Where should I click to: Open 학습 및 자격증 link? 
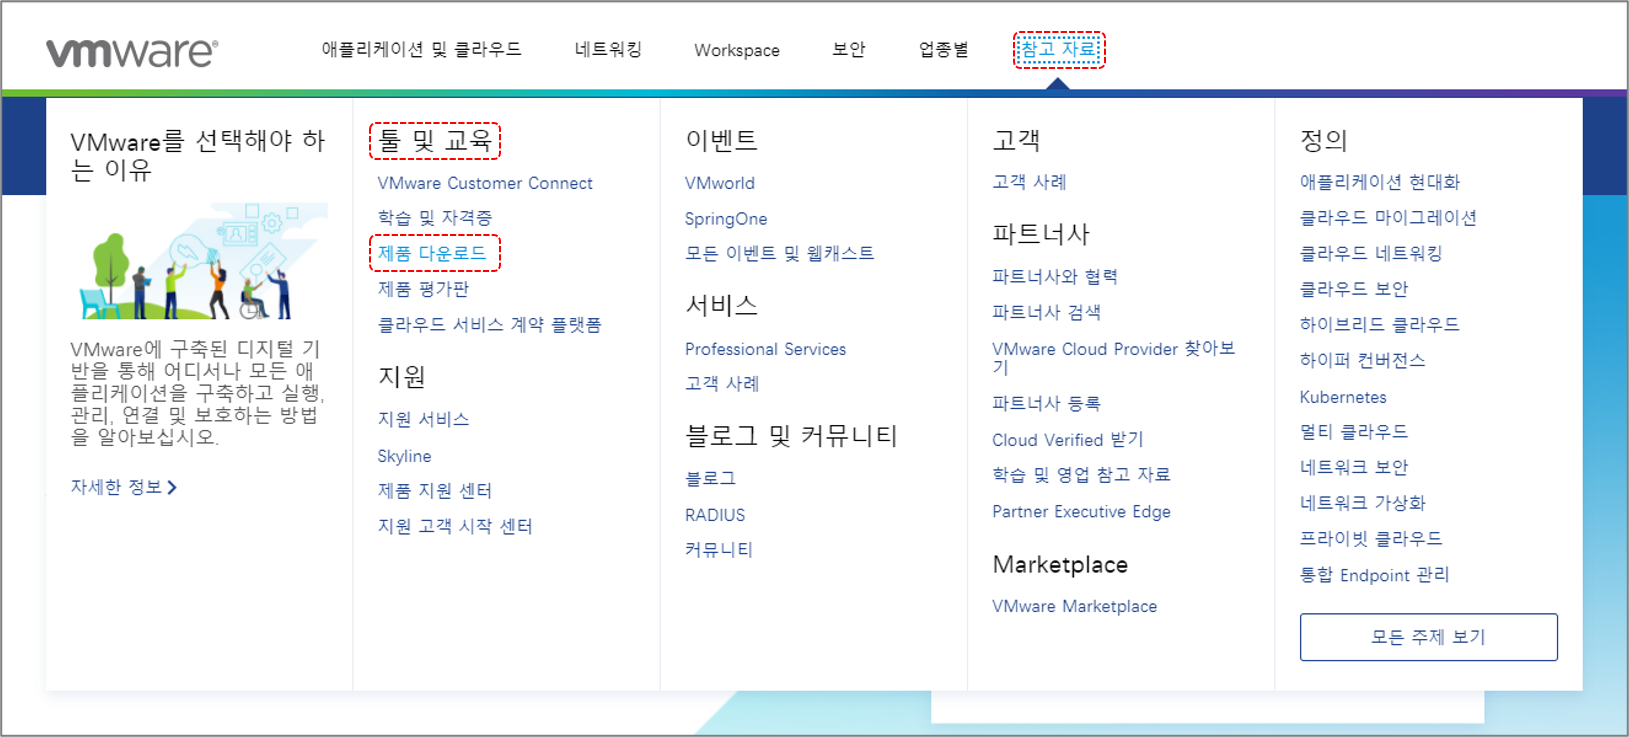435,217
